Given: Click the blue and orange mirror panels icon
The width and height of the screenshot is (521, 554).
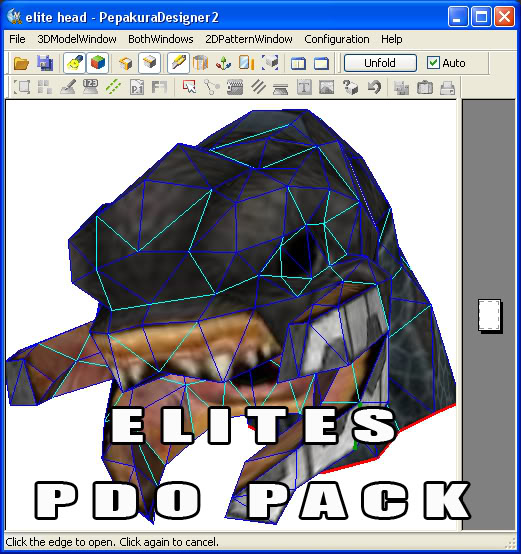Looking at the screenshot, I should point(247,63).
